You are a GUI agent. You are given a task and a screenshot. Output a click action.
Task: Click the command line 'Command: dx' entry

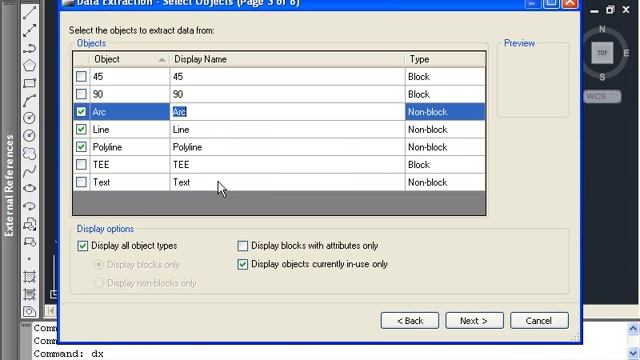(x=69, y=353)
